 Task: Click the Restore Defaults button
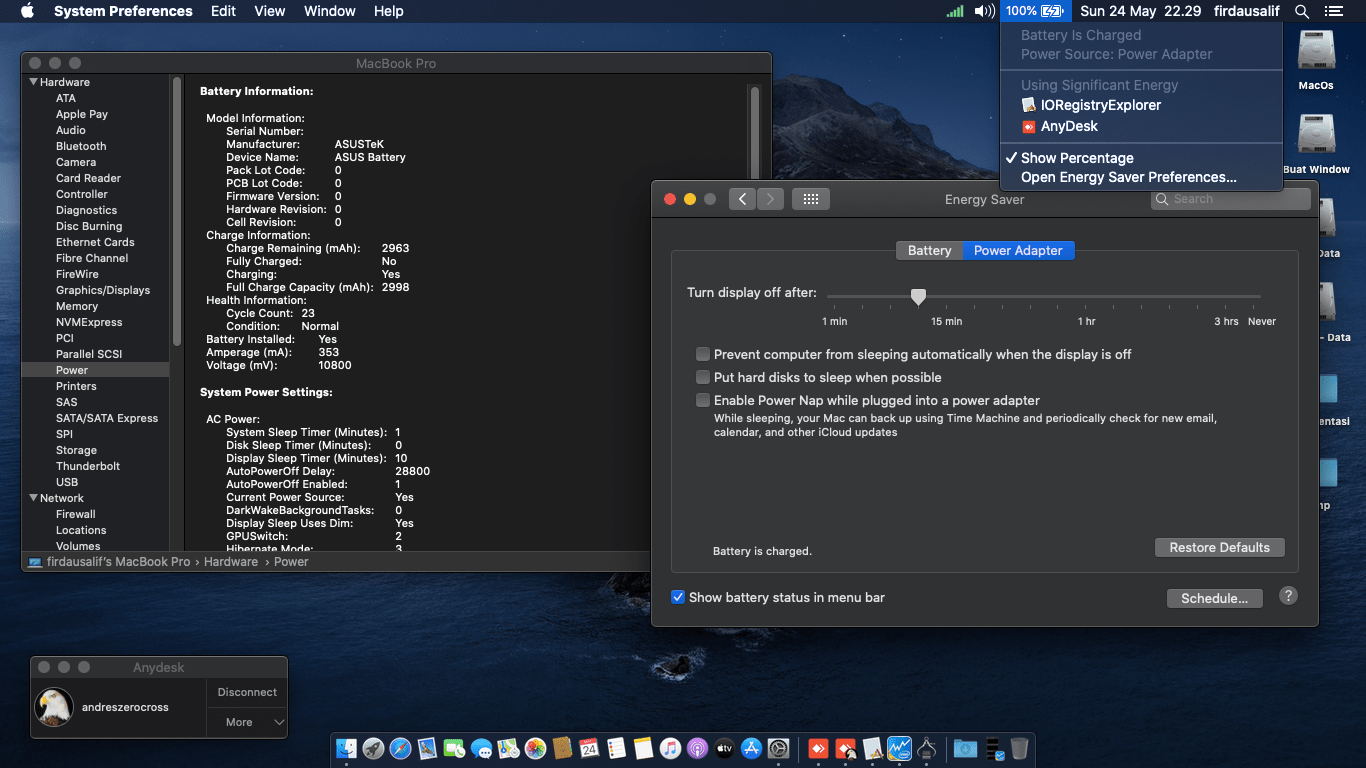pyautogui.click(x=1219, y=547)
